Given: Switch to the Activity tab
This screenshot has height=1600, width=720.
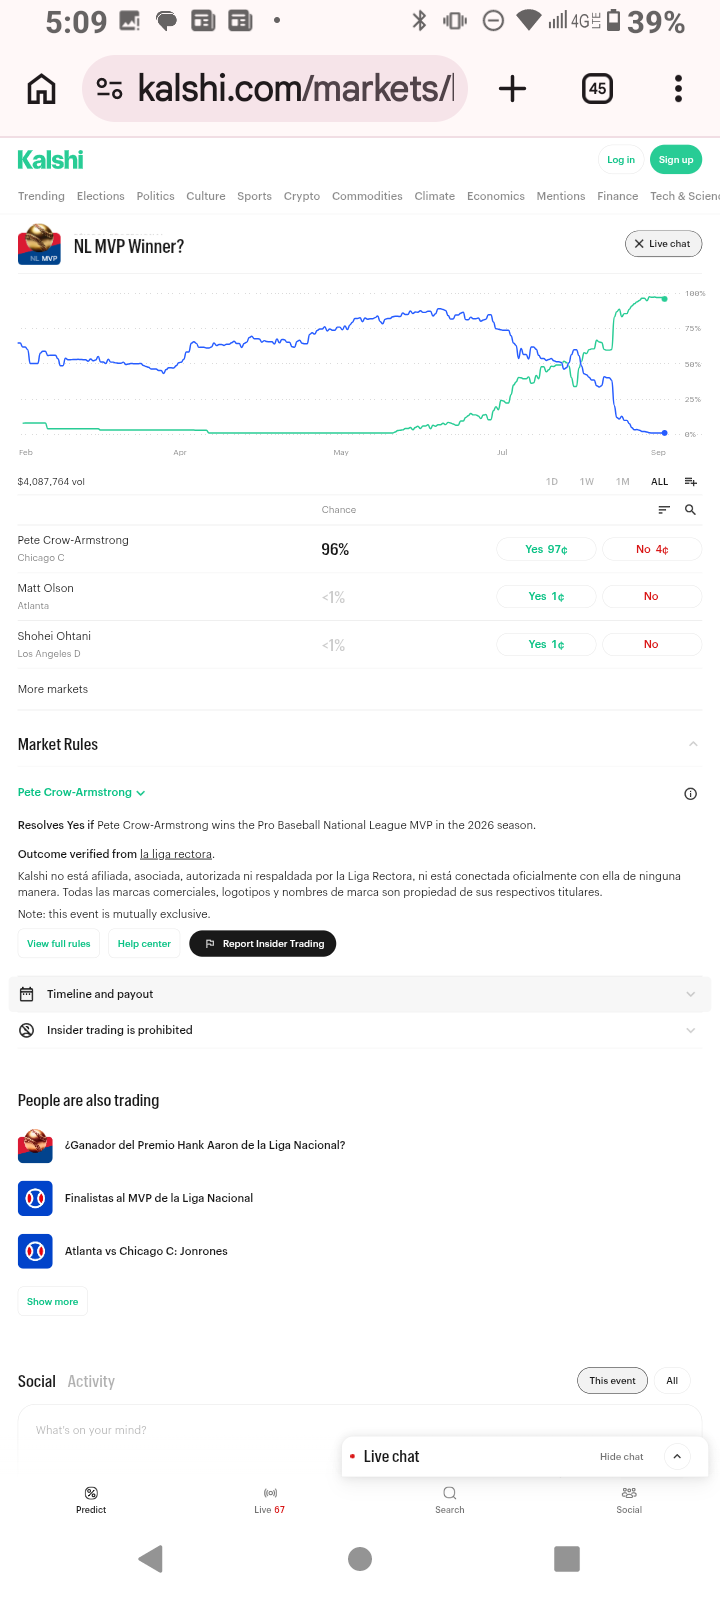Looking at the screenshot, I should point(91,1381).
